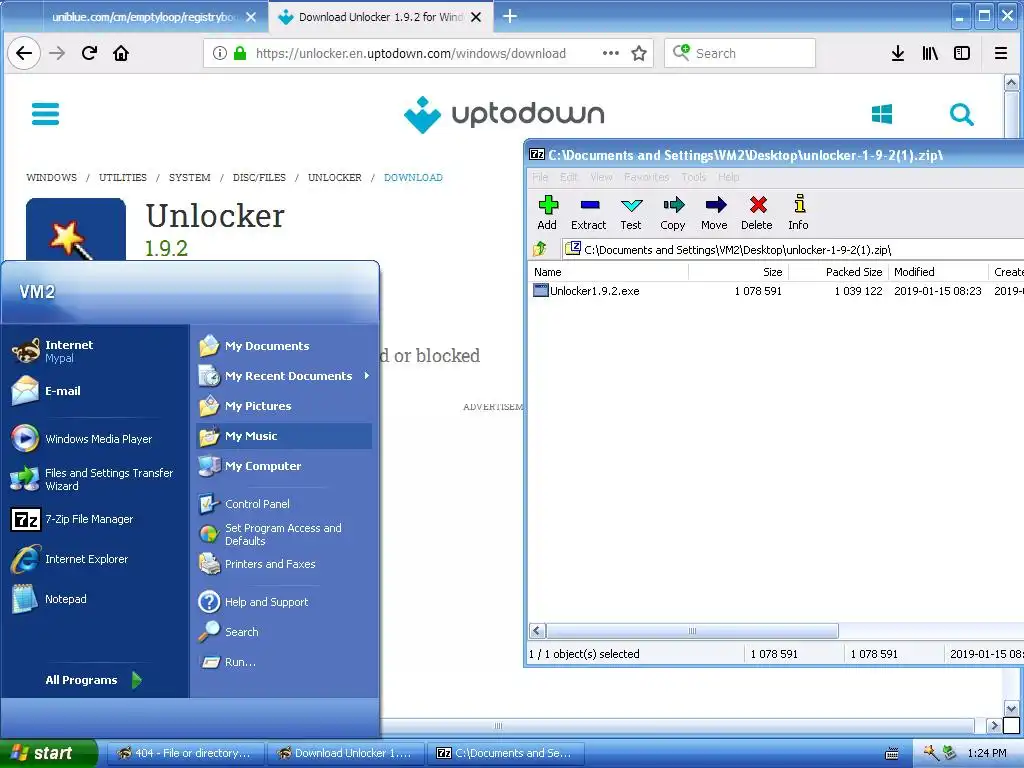Click the 7-Zip Test toolbar icon
1024x768 pixels.
pyautogui.click(x=631, y=212)
